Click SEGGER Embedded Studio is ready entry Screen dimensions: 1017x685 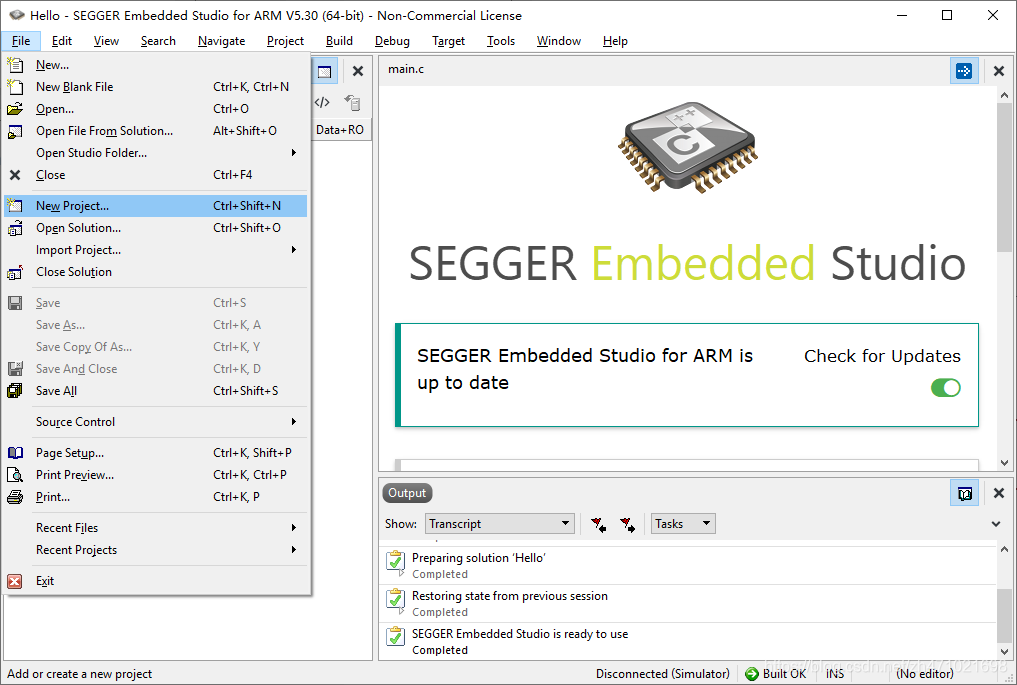tap(688, 642)
